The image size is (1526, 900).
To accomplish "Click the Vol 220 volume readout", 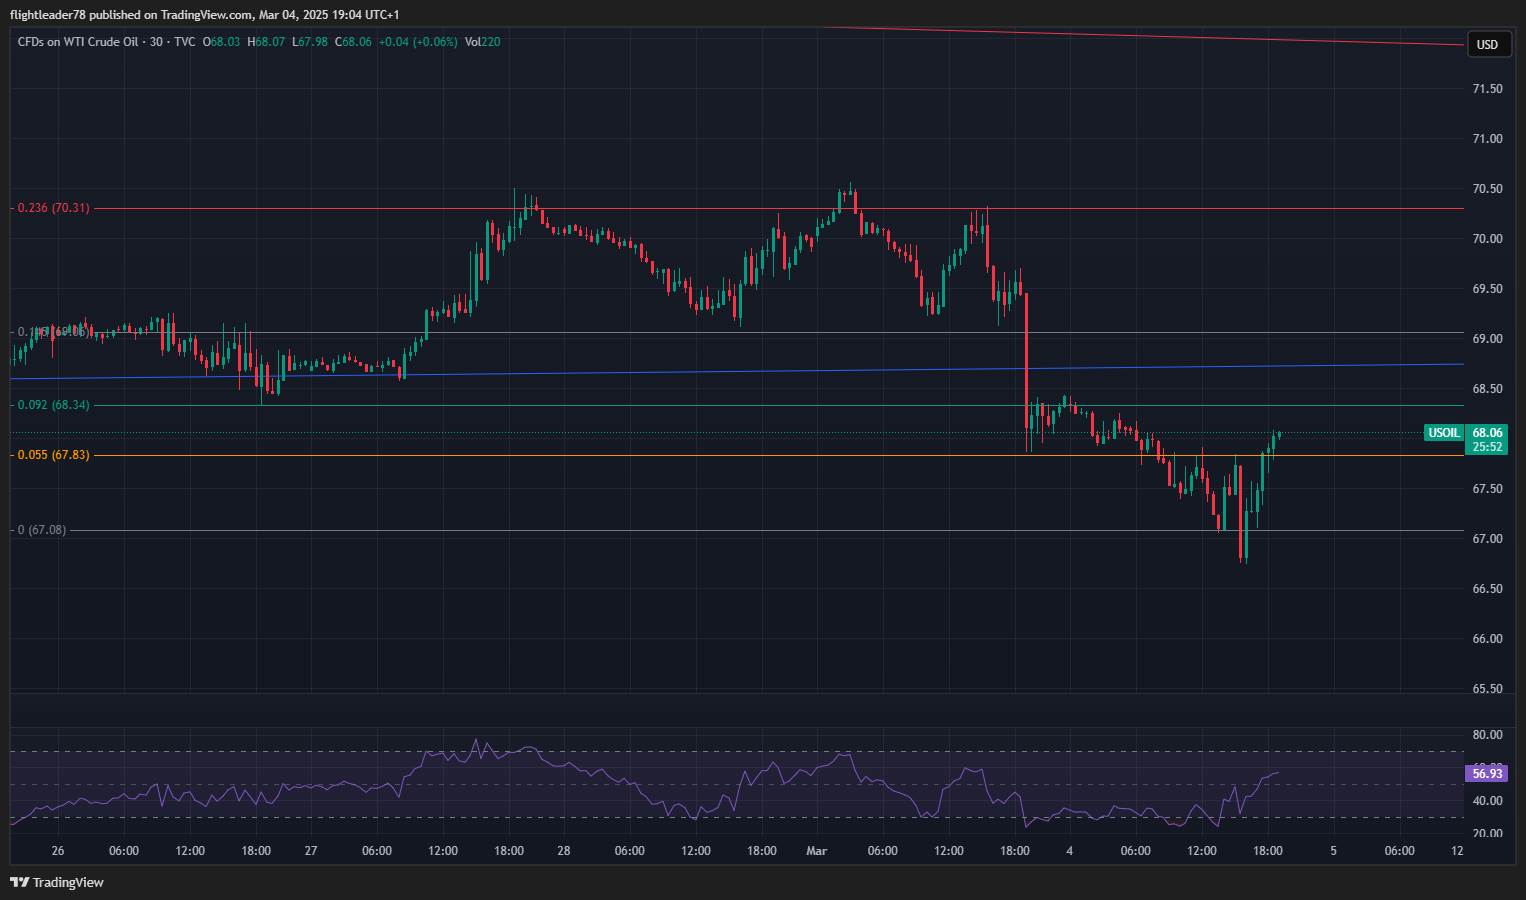I will coord(483,42).
